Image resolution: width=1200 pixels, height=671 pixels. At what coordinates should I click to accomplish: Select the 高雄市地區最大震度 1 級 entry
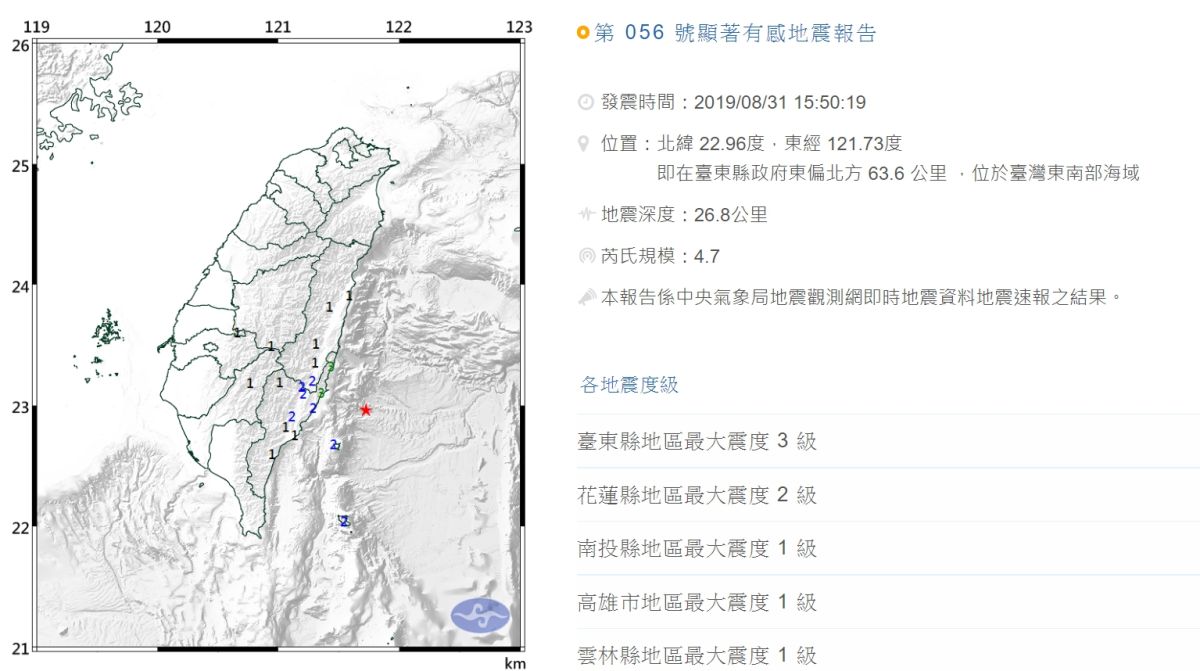(694, 602)
